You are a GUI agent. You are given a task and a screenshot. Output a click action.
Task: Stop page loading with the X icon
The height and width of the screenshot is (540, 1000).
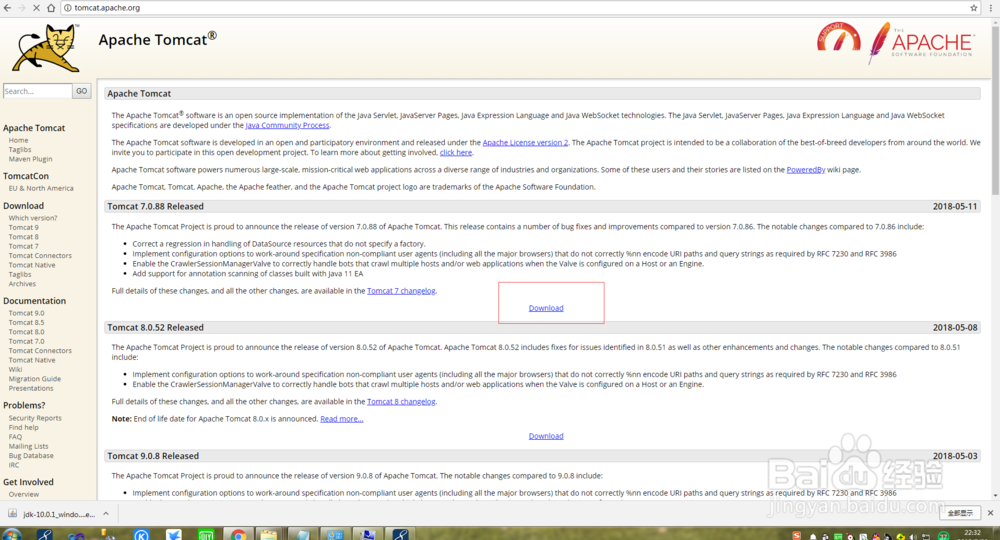36,8
